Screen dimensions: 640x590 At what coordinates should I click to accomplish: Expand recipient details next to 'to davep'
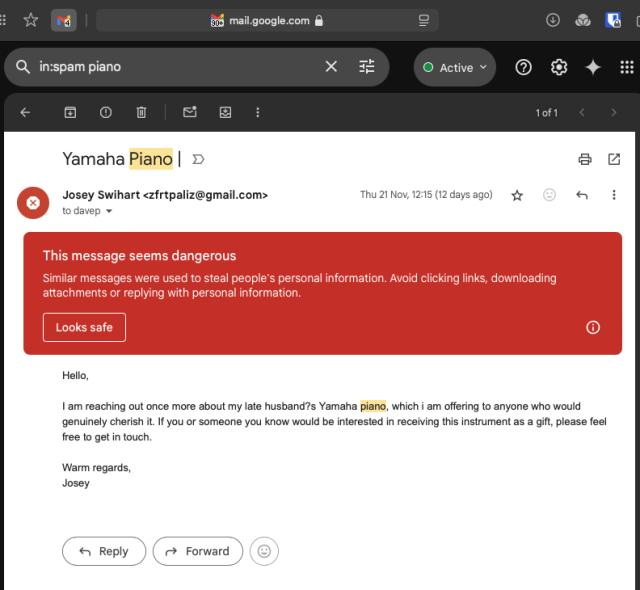109,212
